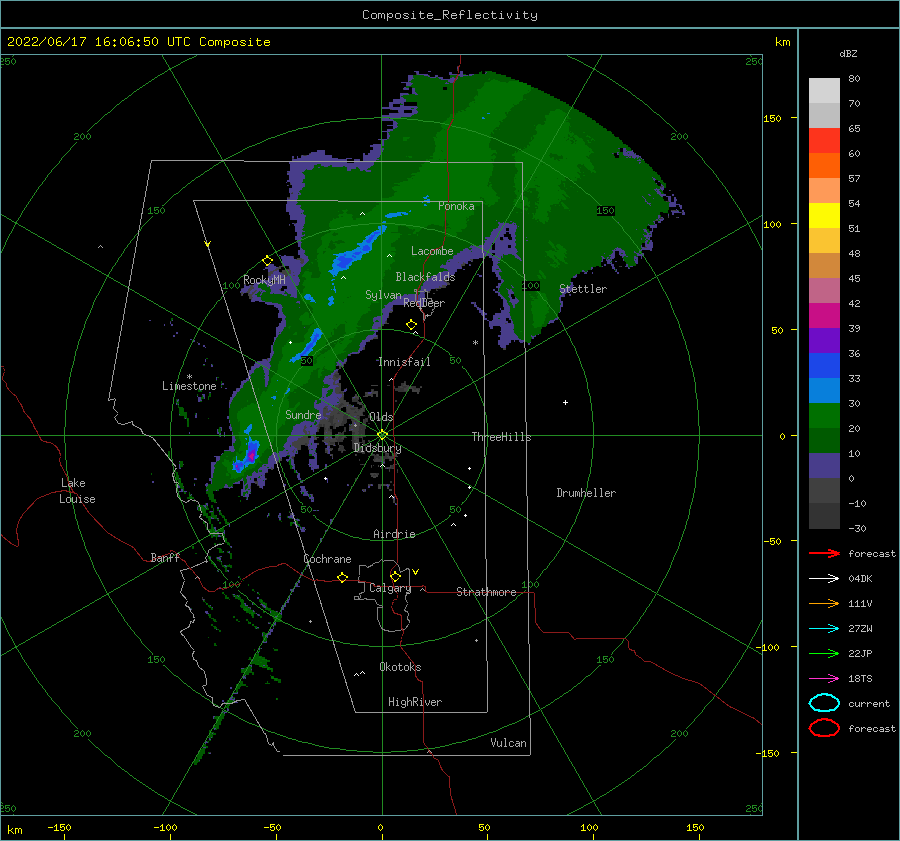Select the white 70-80 dBZ swatch at top
The image size is (900, 841).
pos(824,91)
